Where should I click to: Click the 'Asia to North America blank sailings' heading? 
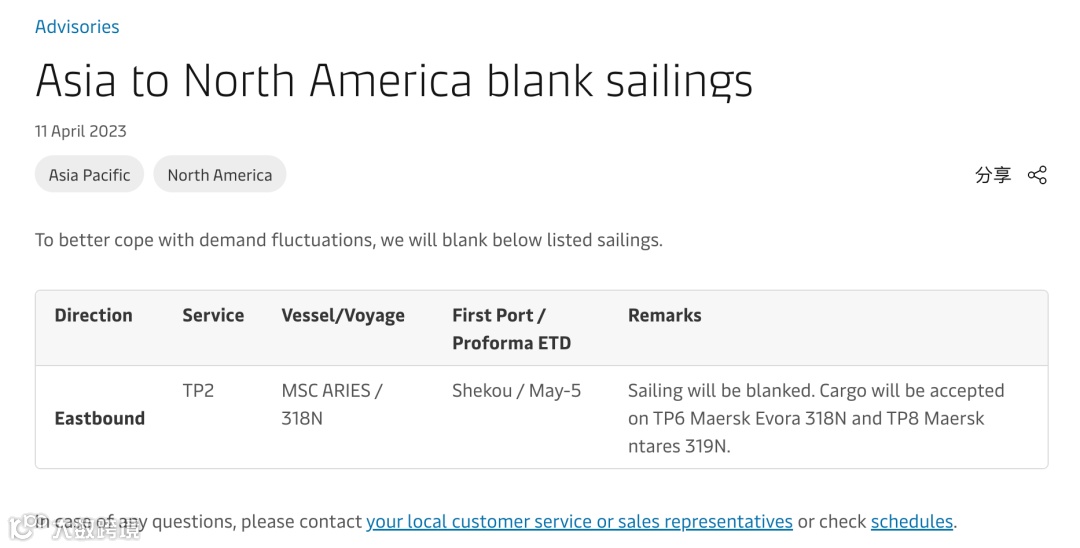[394, 80]
